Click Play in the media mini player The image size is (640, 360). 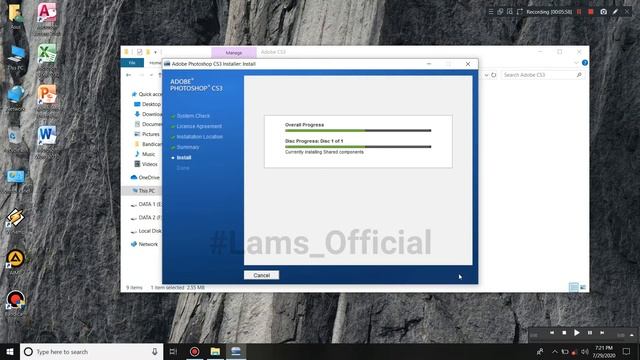pyautogui.click(x=577, y=333)
